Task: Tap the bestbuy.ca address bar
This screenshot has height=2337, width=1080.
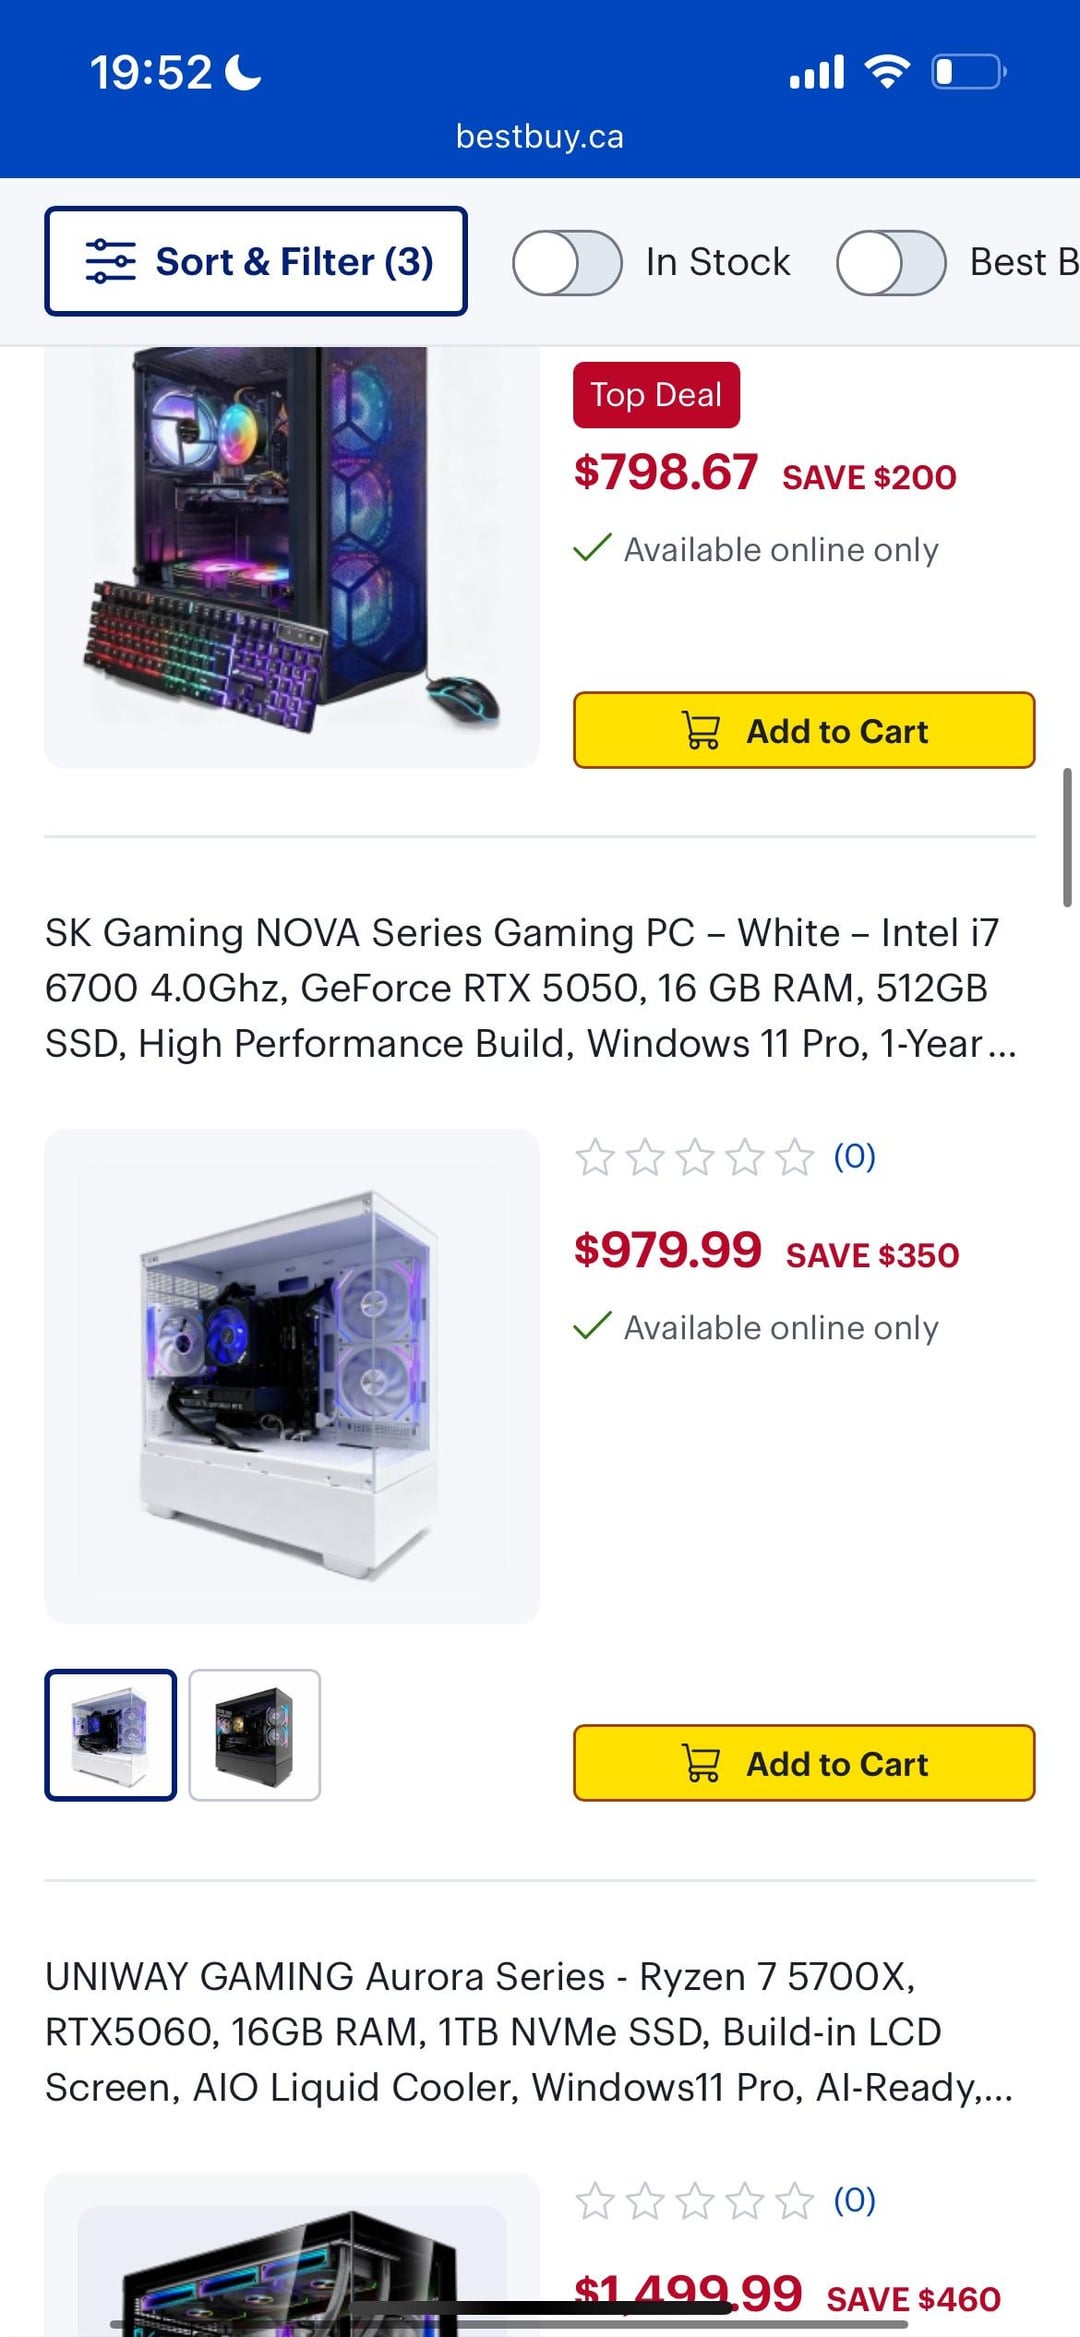Action: coord(540,136)
